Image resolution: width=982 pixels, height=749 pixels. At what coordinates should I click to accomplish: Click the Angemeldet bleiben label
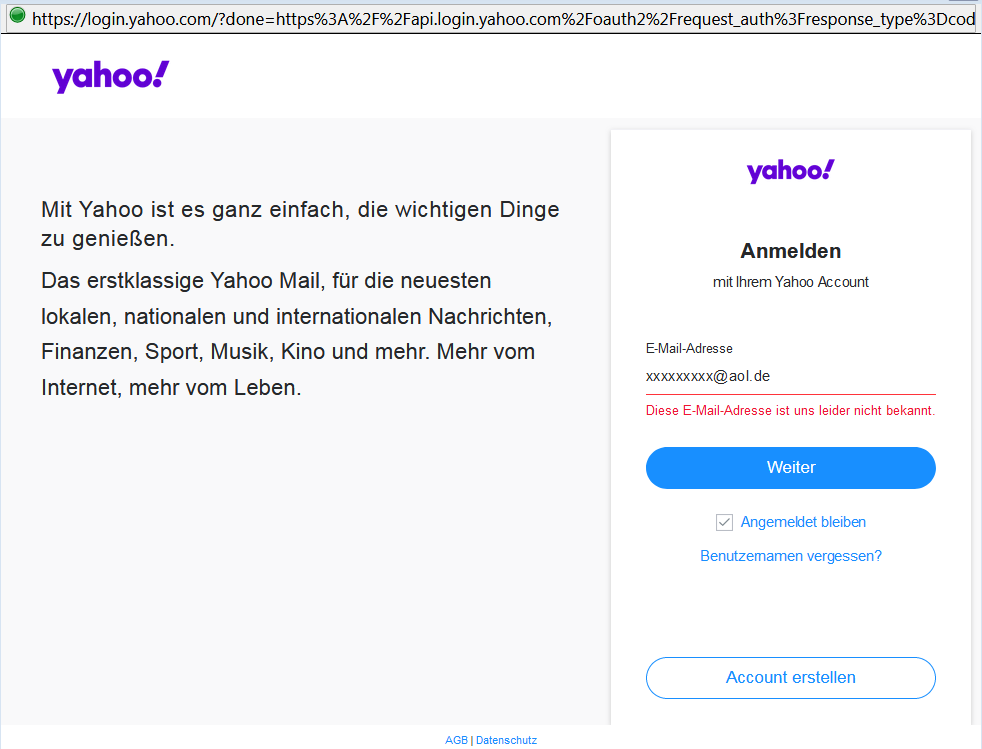[803, 522]
